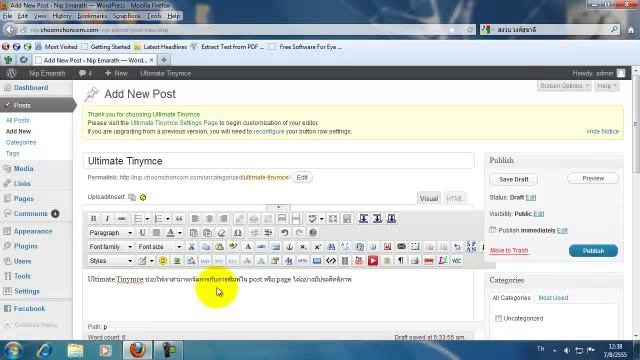Image resolution: width=640 pixels, height=360 pixels.
Task: Click Hide Notice link
Action: 602,131
